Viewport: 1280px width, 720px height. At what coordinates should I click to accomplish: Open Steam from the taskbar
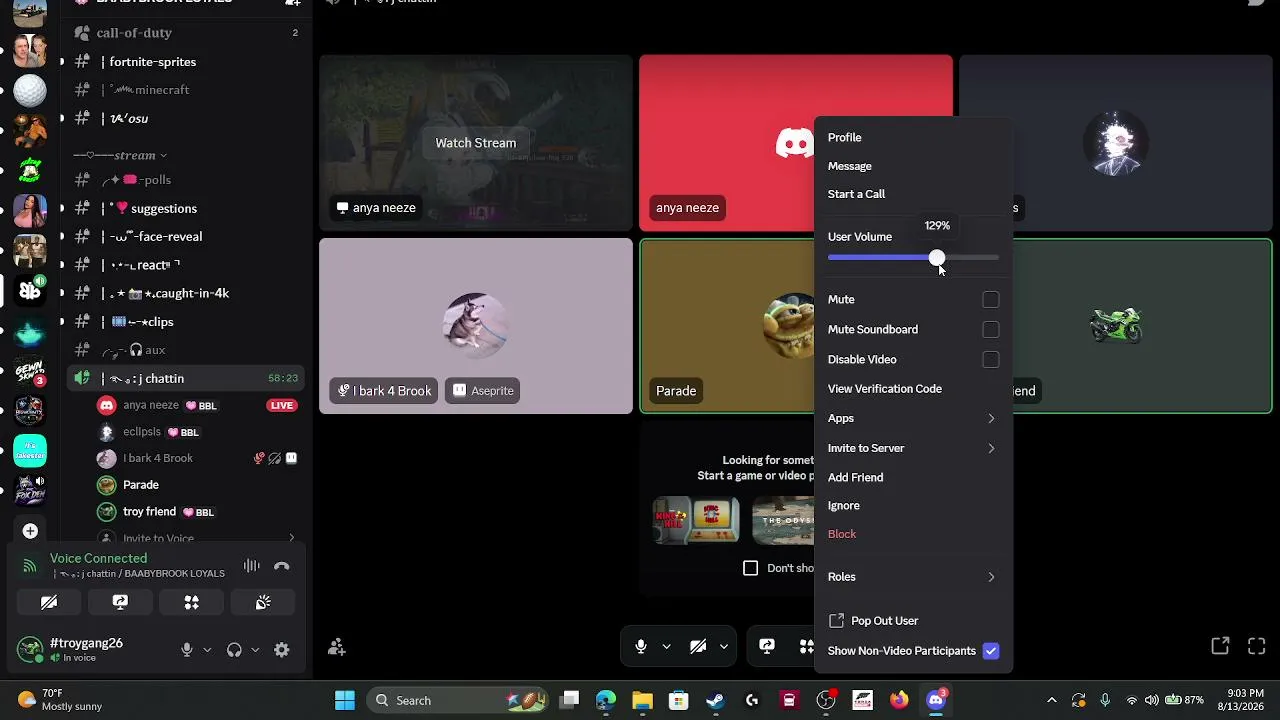(x=715, y=700)
